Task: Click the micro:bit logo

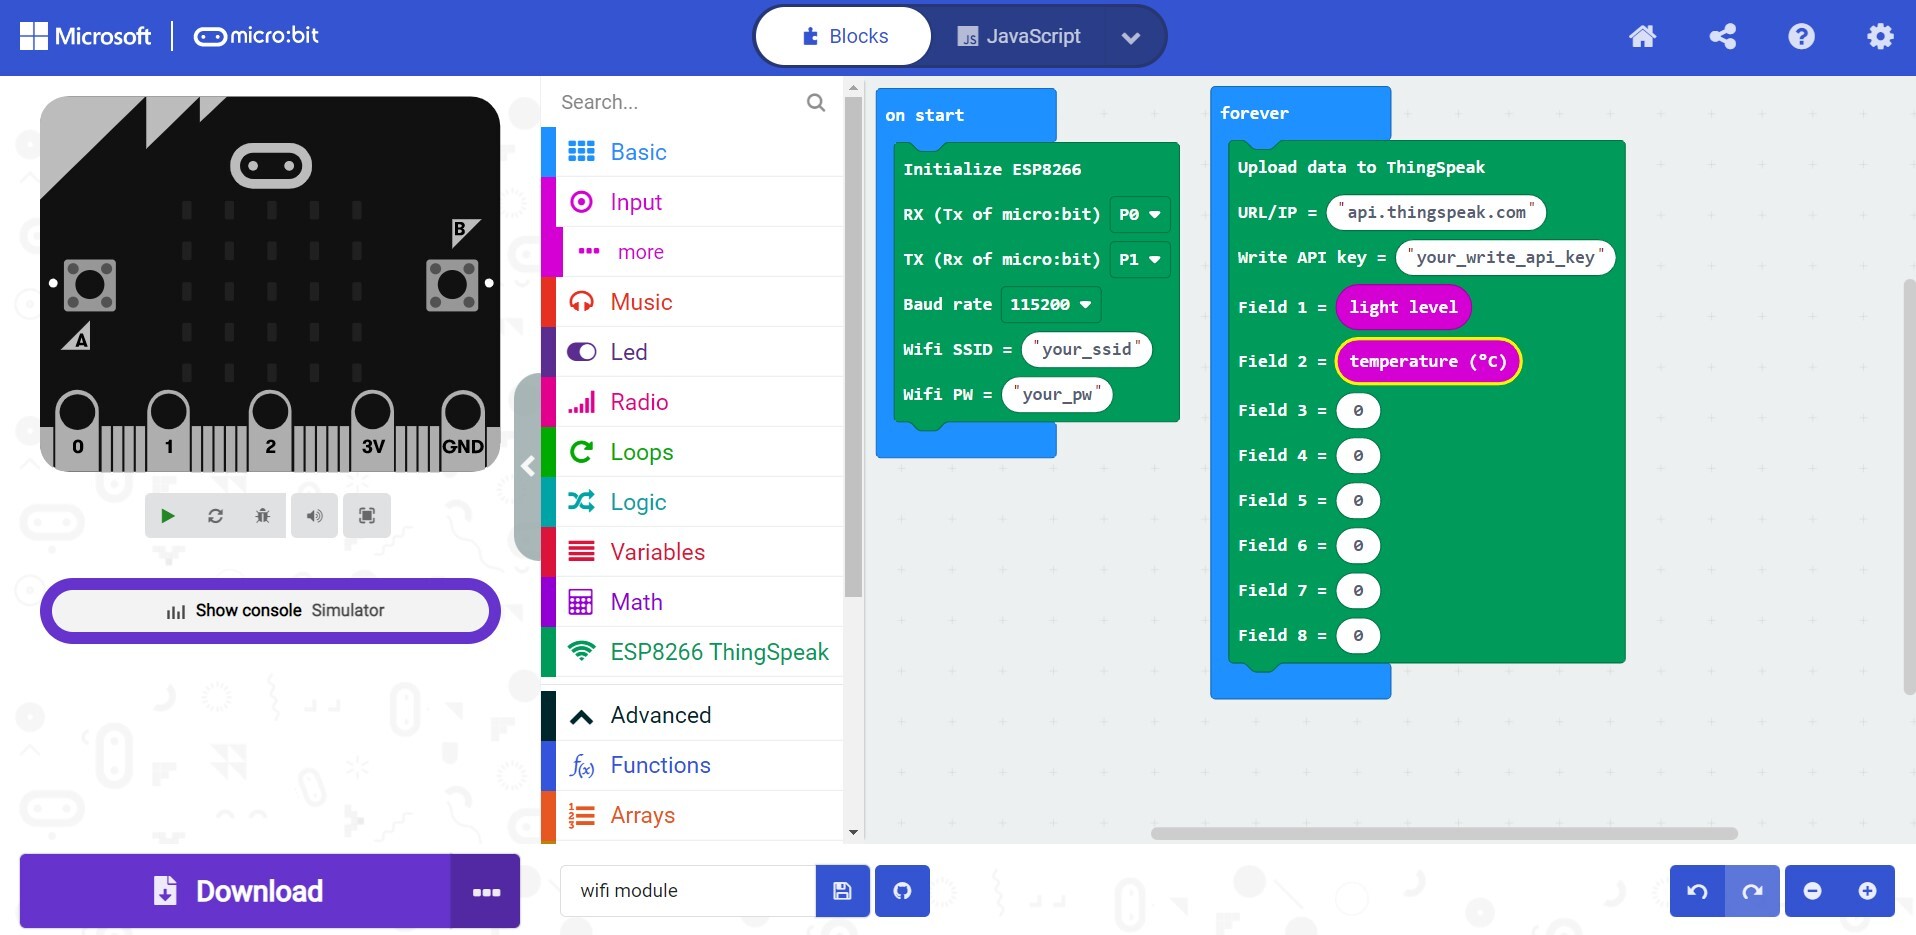Action: click(256, 36)
